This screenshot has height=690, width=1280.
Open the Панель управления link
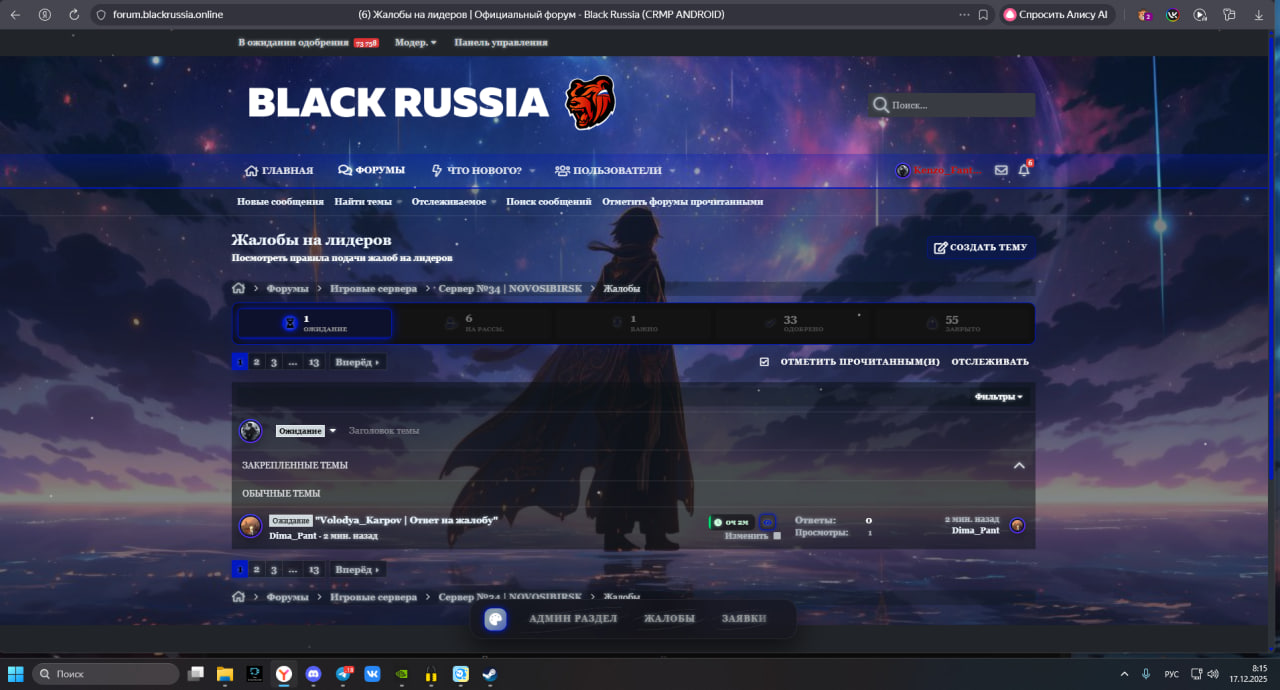tap(501, 43)
